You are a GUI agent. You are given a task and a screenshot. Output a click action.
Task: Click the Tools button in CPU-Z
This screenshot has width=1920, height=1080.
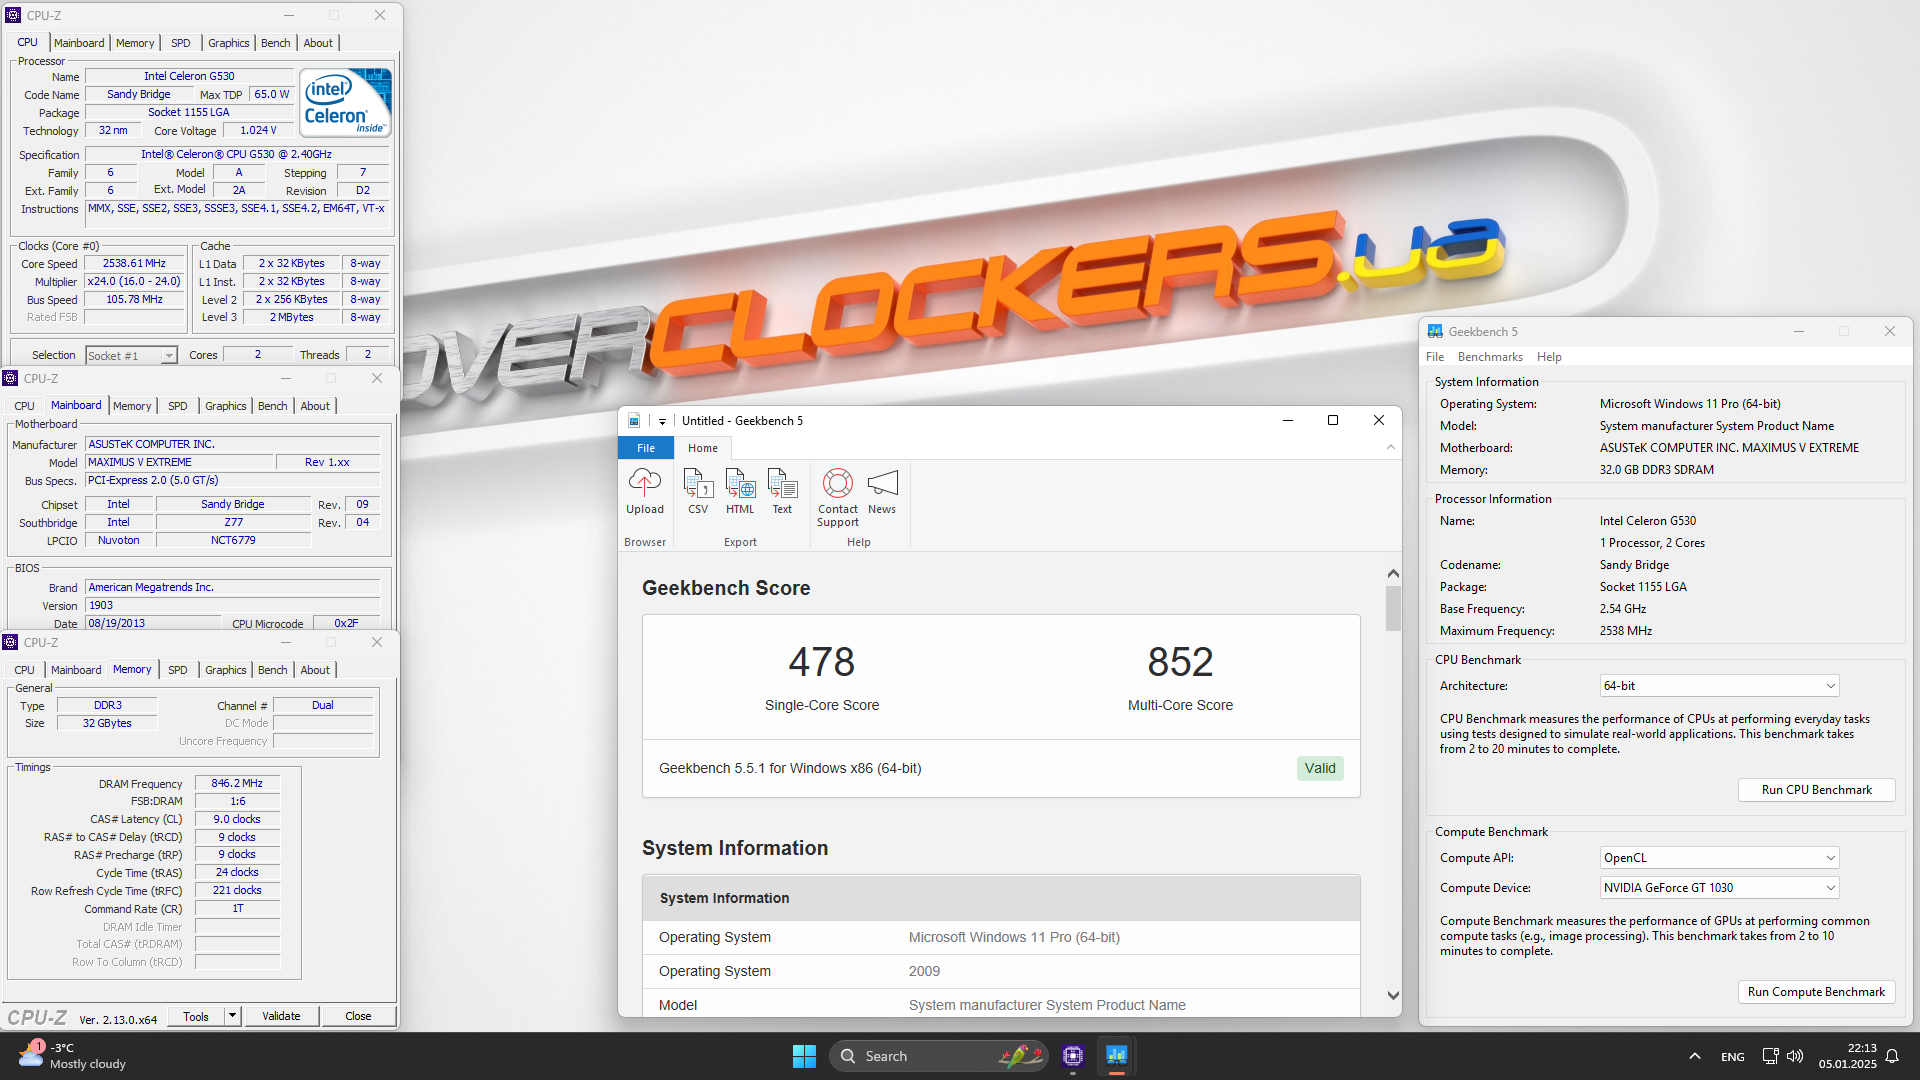click(x=196, y=1016)
